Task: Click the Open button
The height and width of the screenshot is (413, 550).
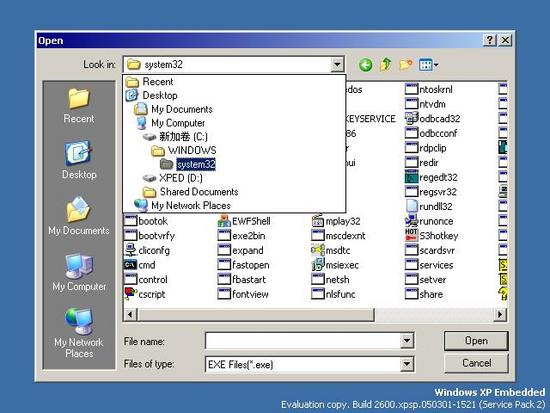Action: point(476,341)
